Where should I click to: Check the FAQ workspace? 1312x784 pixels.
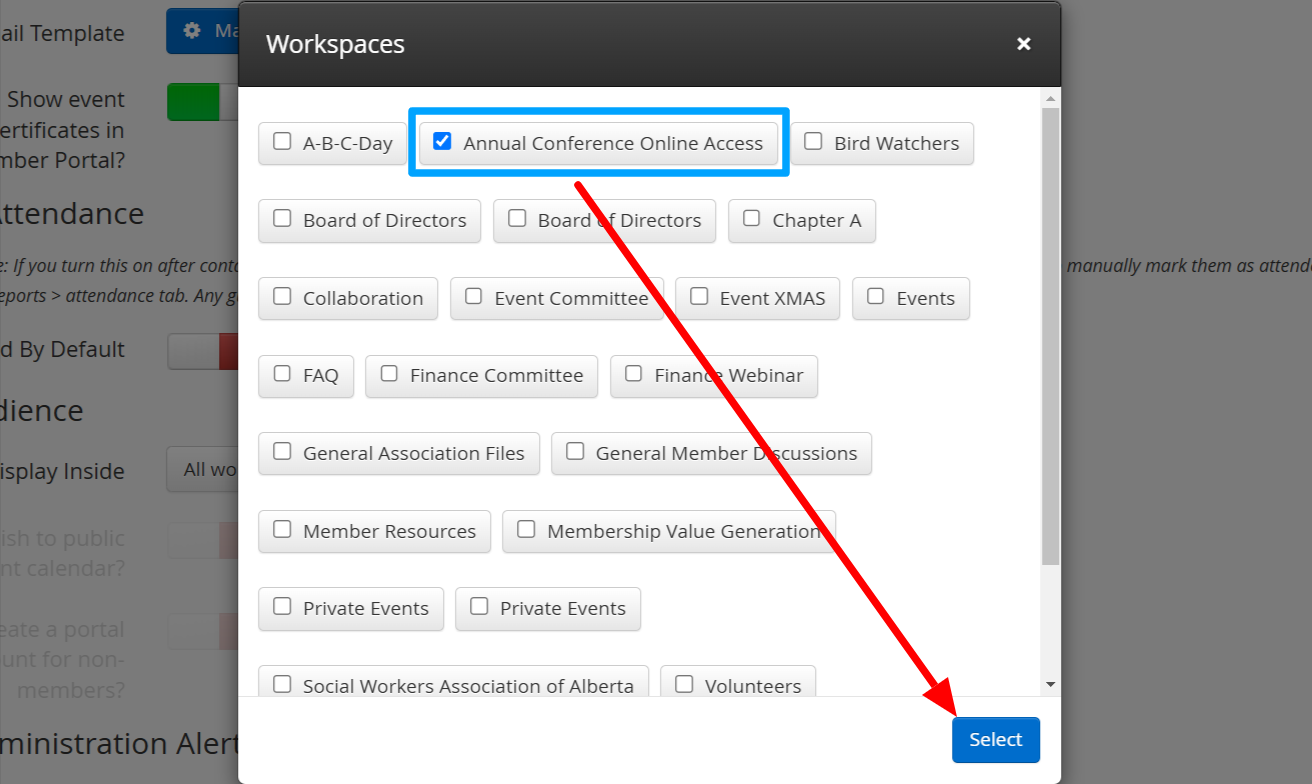tap(283, 374)
